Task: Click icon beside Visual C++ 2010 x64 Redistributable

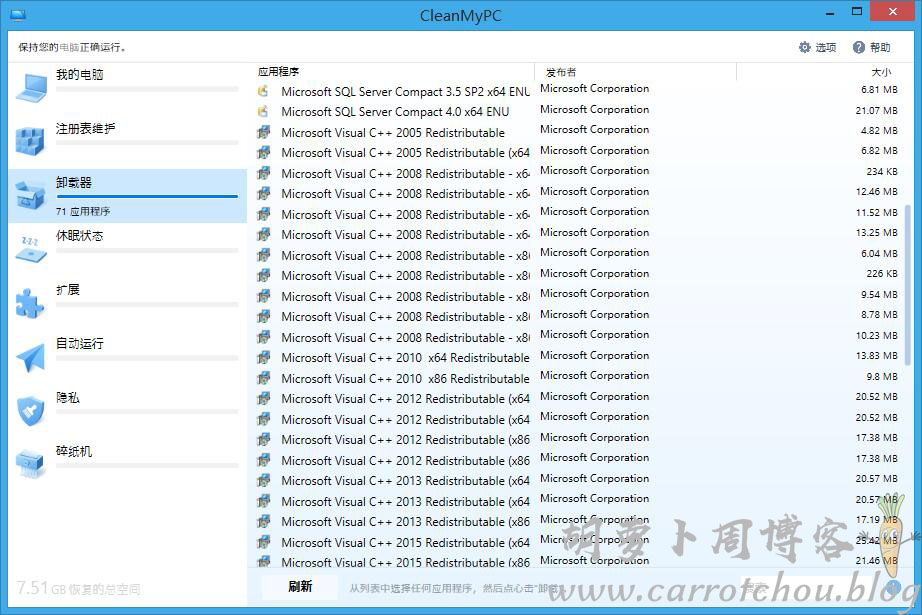Action: 264,357
